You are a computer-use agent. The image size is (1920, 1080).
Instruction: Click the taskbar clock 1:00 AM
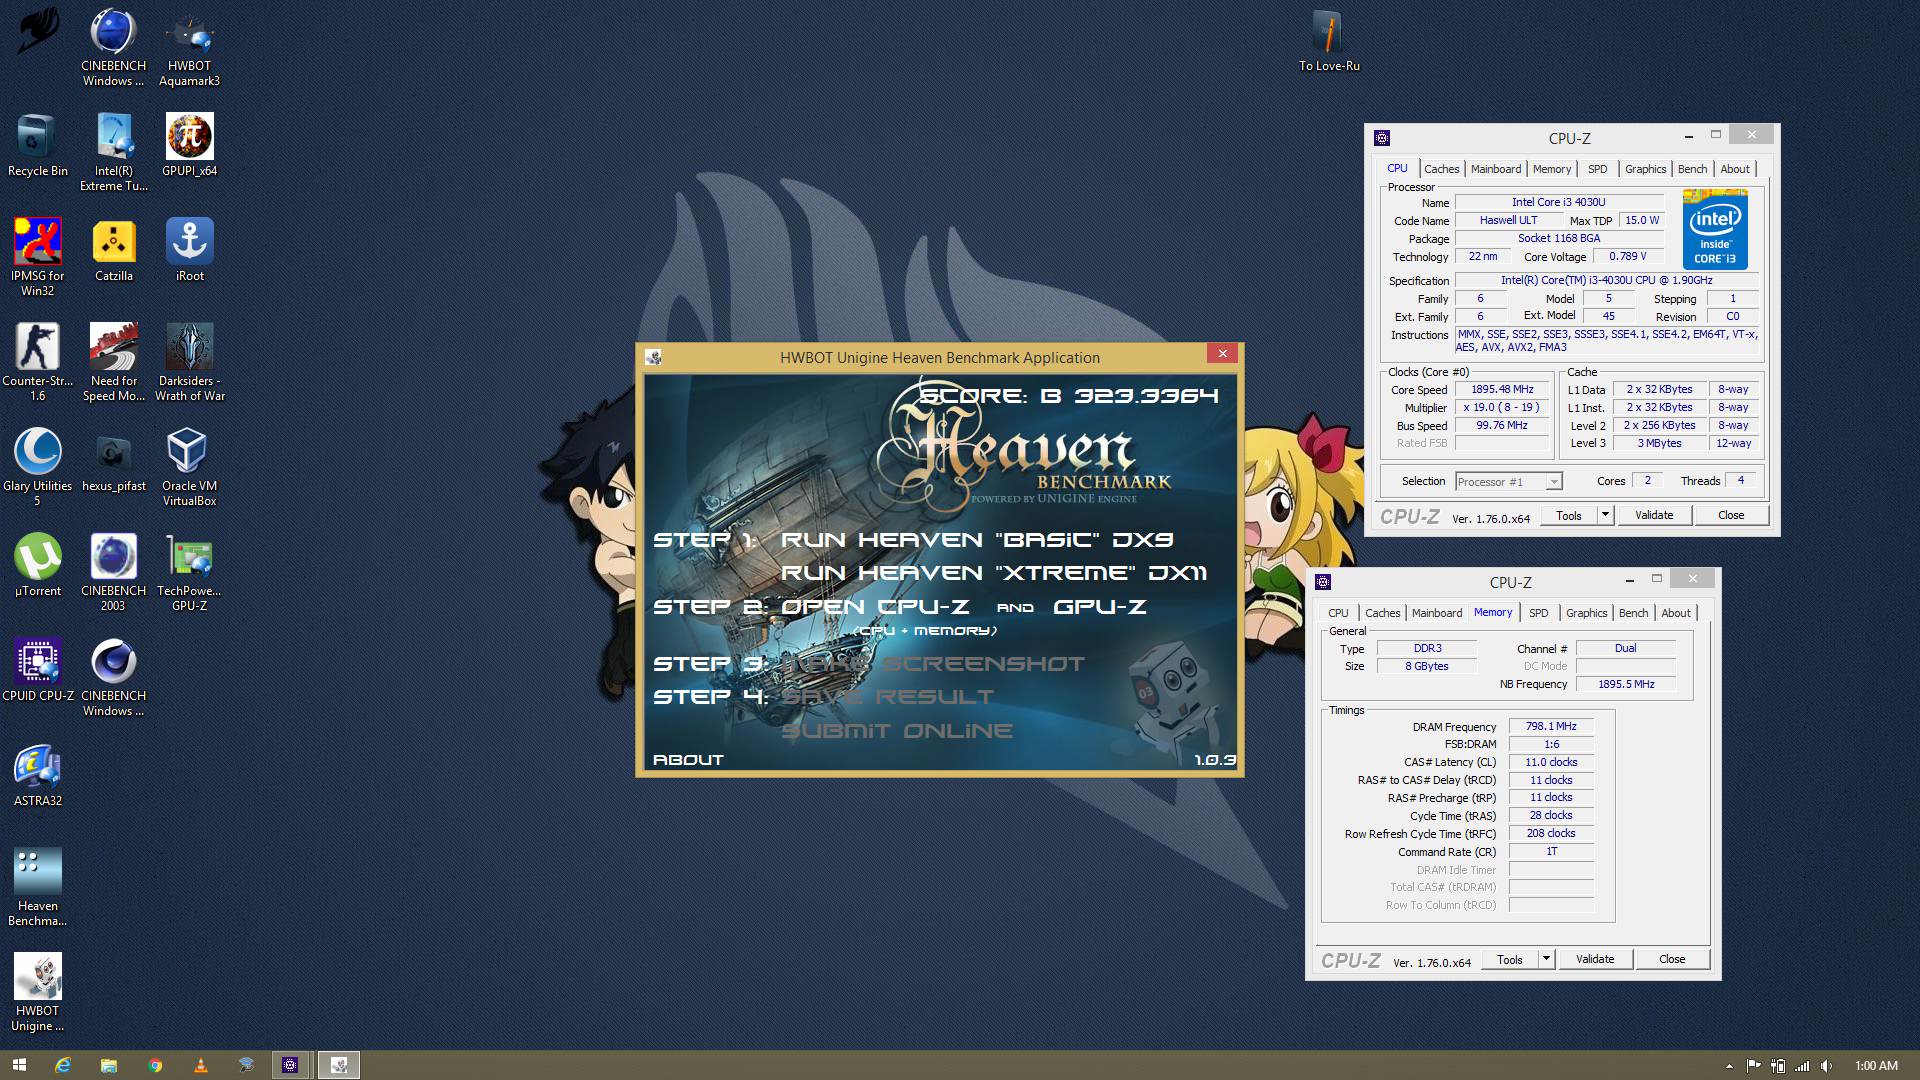[x=1876, y=1066]
